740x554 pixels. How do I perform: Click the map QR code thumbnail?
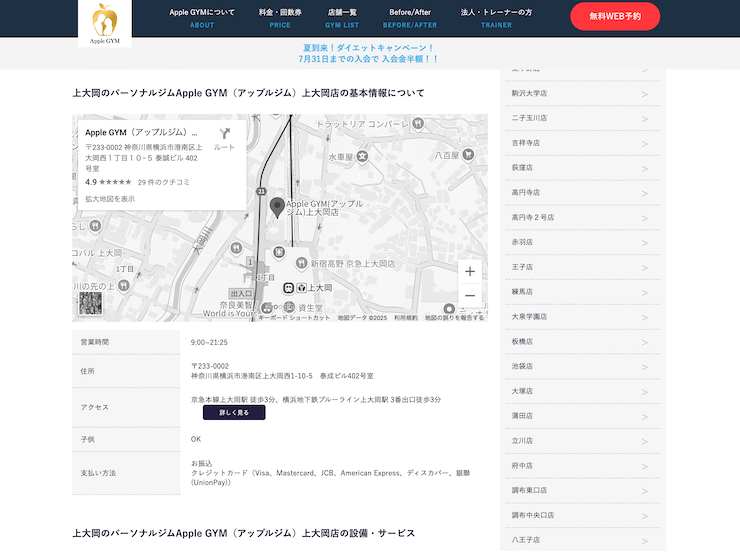[x=90, y=303]
